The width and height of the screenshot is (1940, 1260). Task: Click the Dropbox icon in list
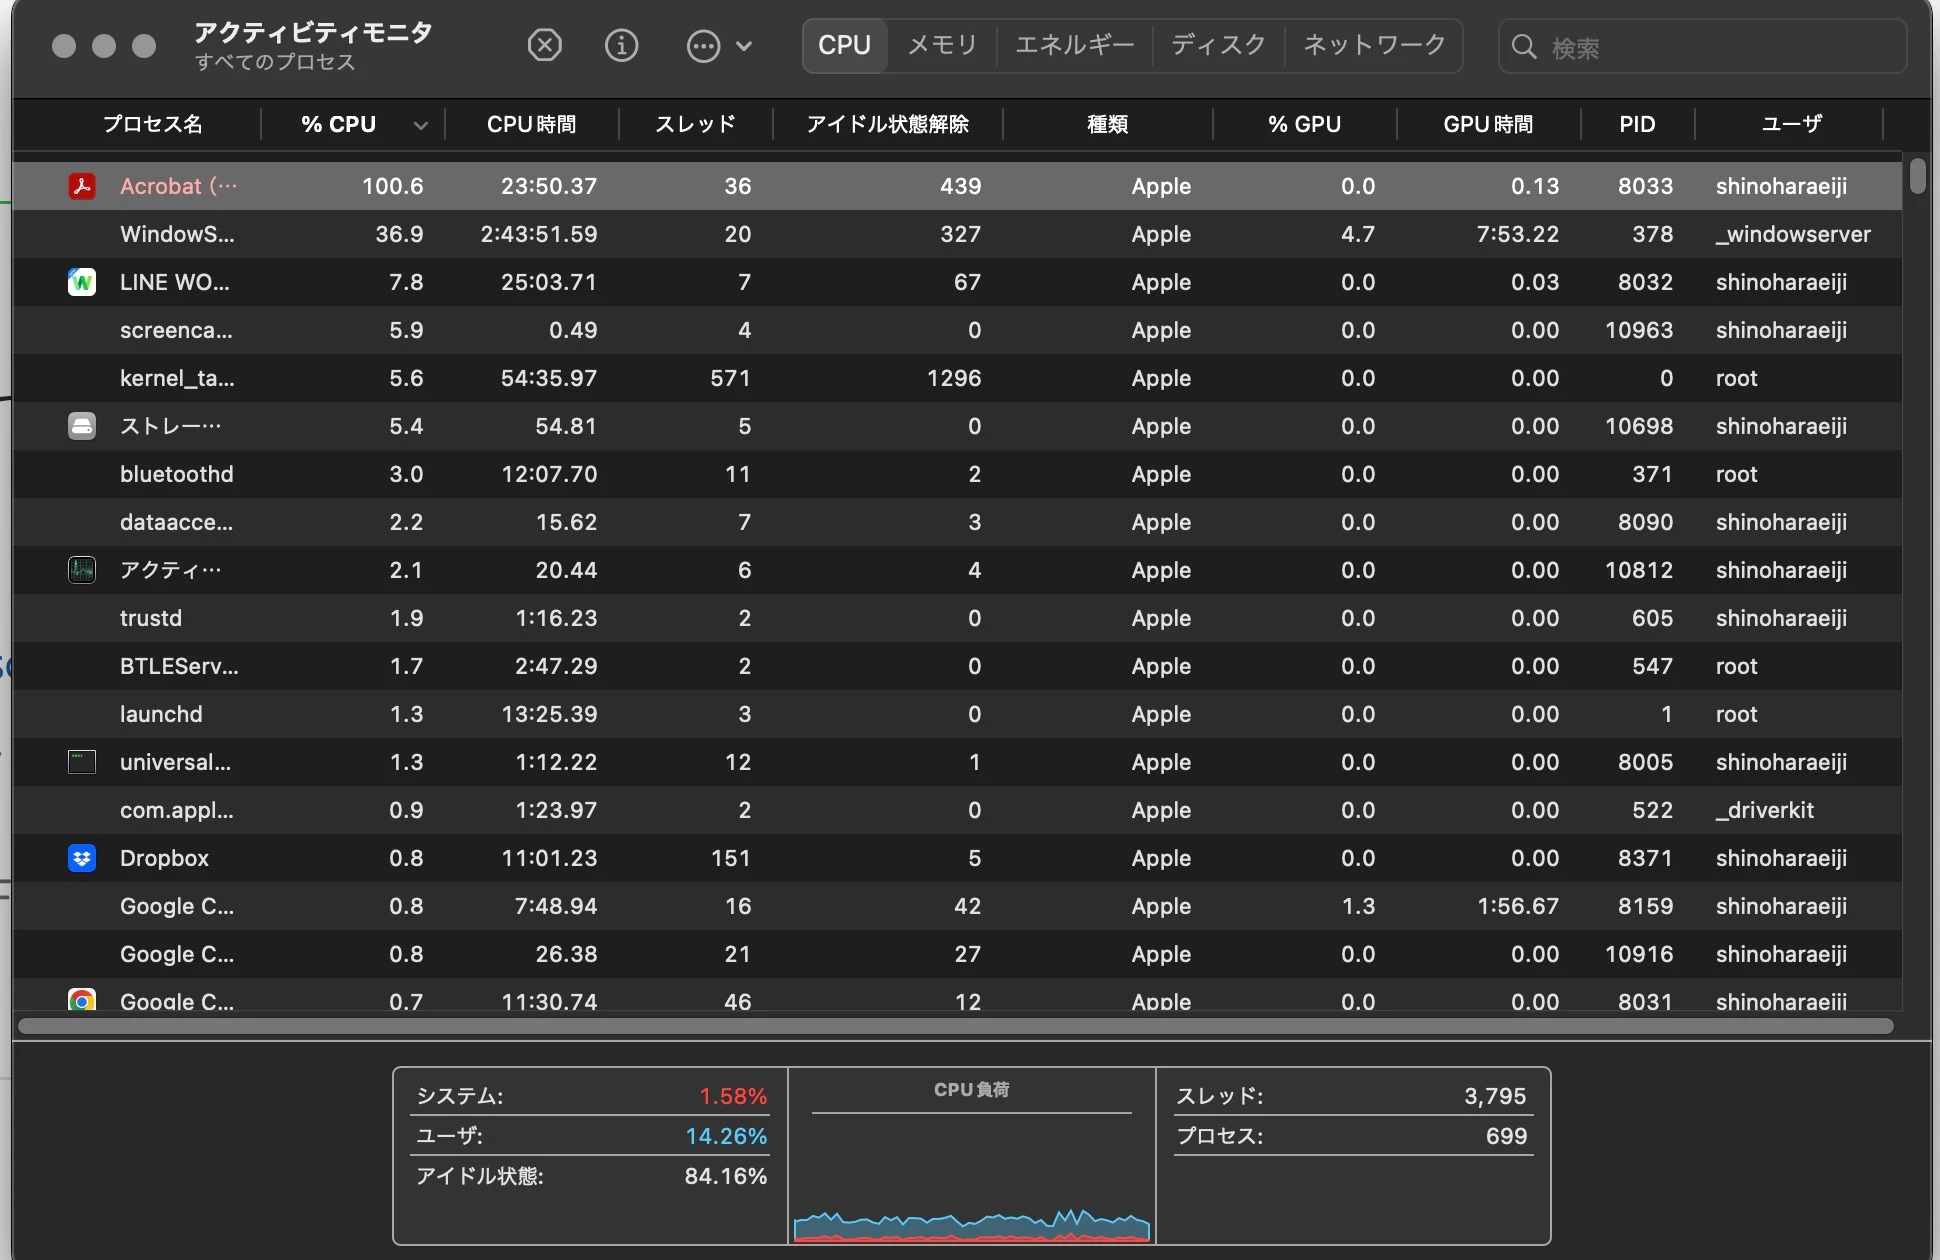click(x=82, y=859)
